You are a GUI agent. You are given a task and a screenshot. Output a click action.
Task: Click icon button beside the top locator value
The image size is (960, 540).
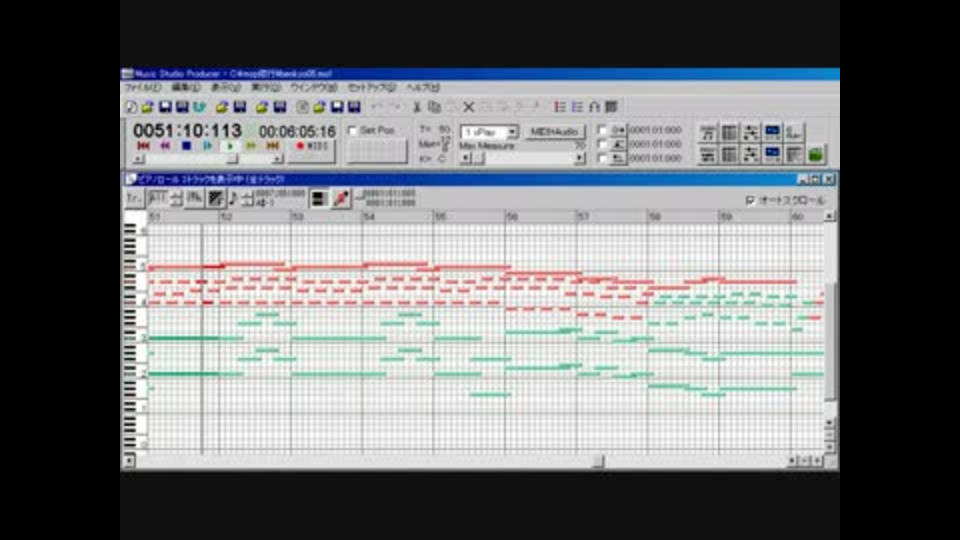pyautogui.click(x=618, y=130)
